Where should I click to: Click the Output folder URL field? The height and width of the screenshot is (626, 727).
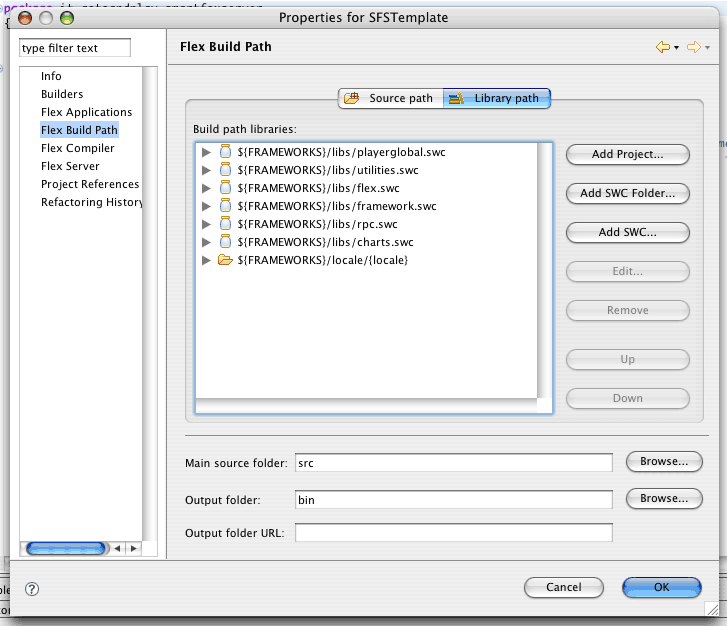[x=453, y=533]
